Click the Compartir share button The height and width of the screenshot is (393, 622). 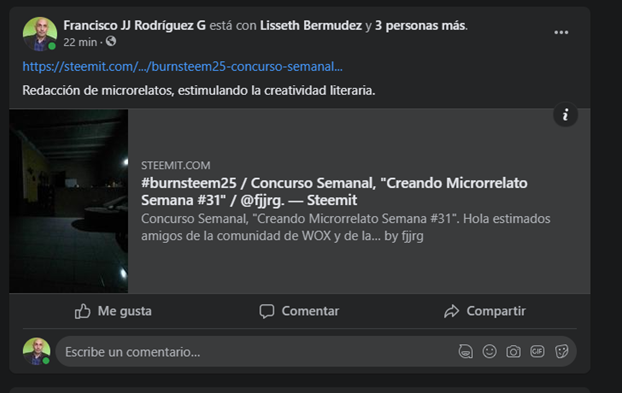pyautogui.click(x=485, y=311)
